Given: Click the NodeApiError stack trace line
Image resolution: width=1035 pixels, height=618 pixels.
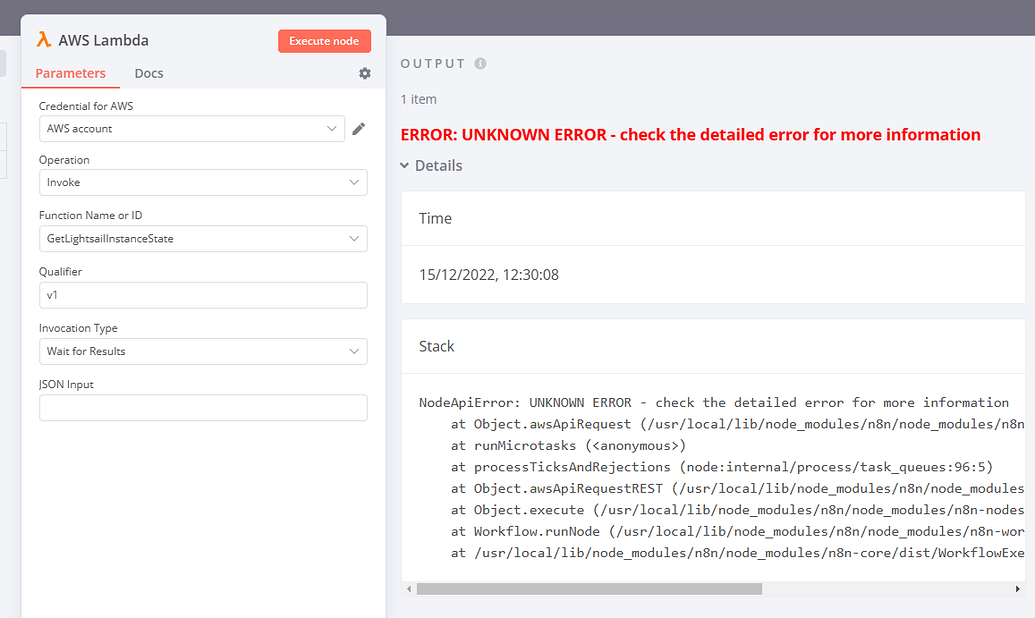Looking at the screenshot, I should 714,403.
